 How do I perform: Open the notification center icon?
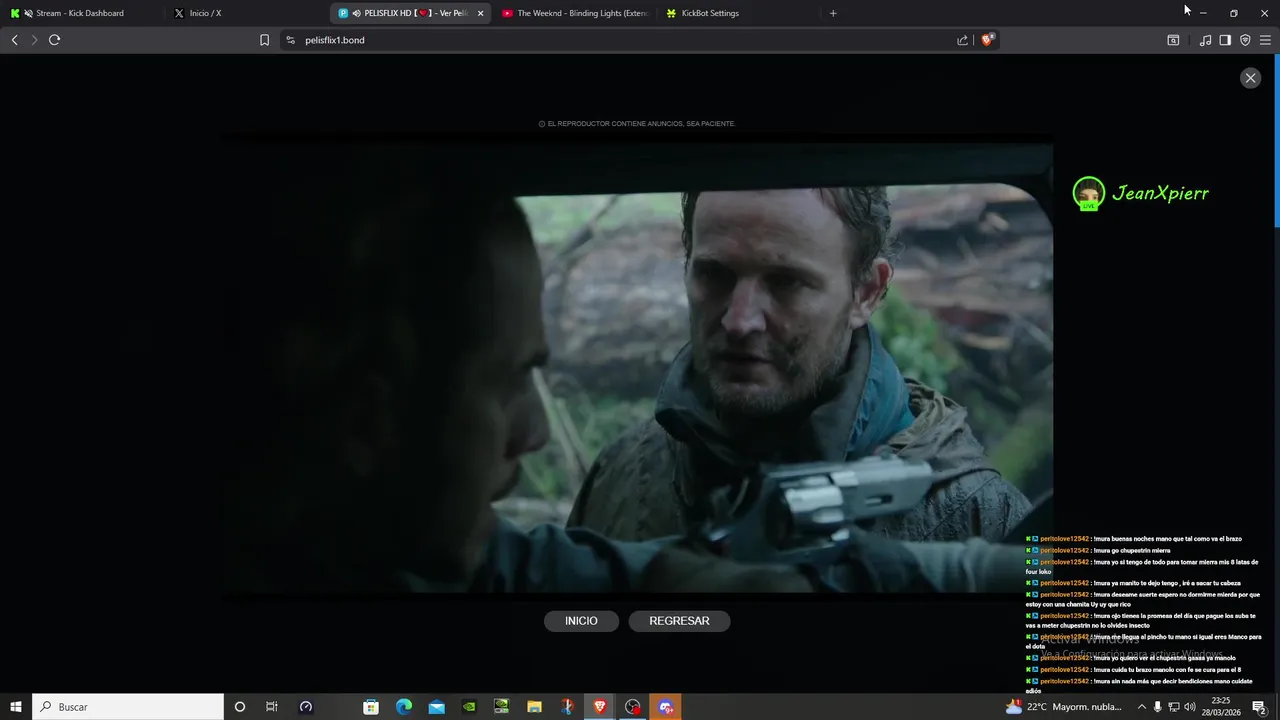point(1260,707)
